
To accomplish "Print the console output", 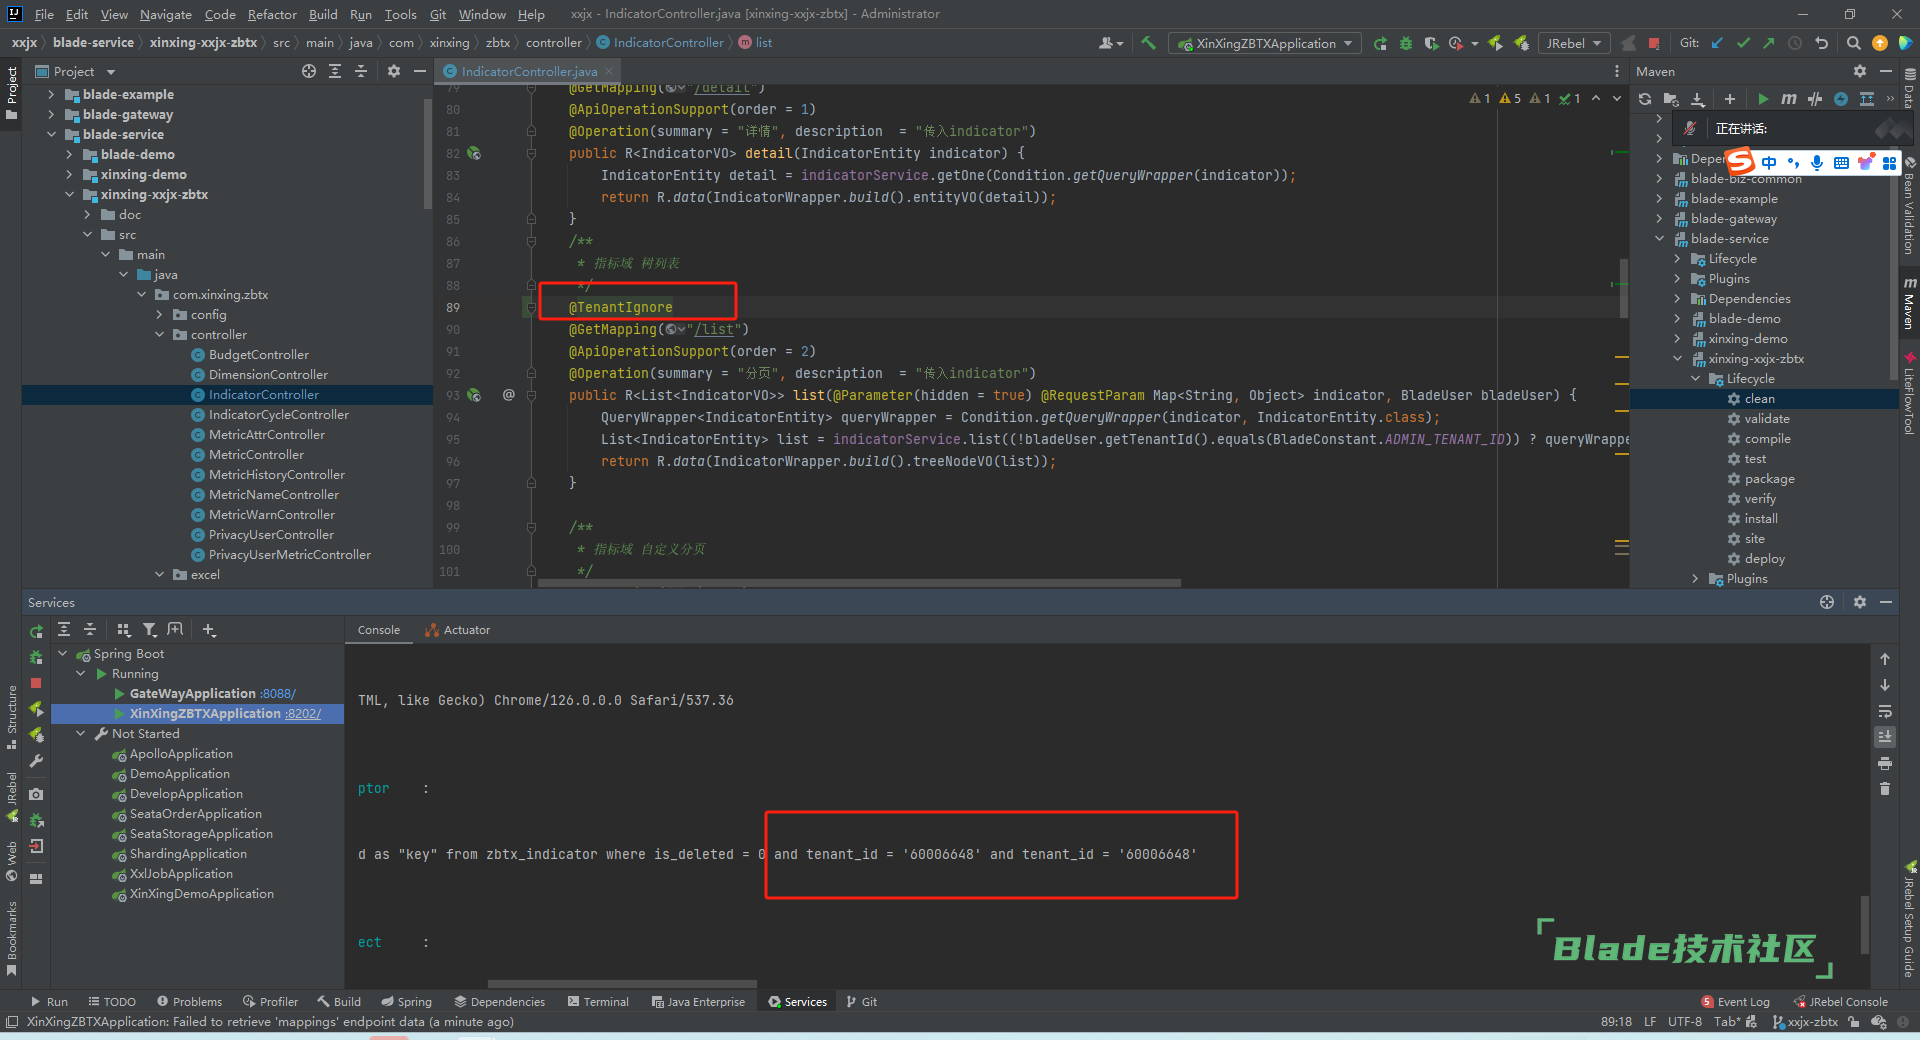I will pyautogui.click(x=1884, y=763).
